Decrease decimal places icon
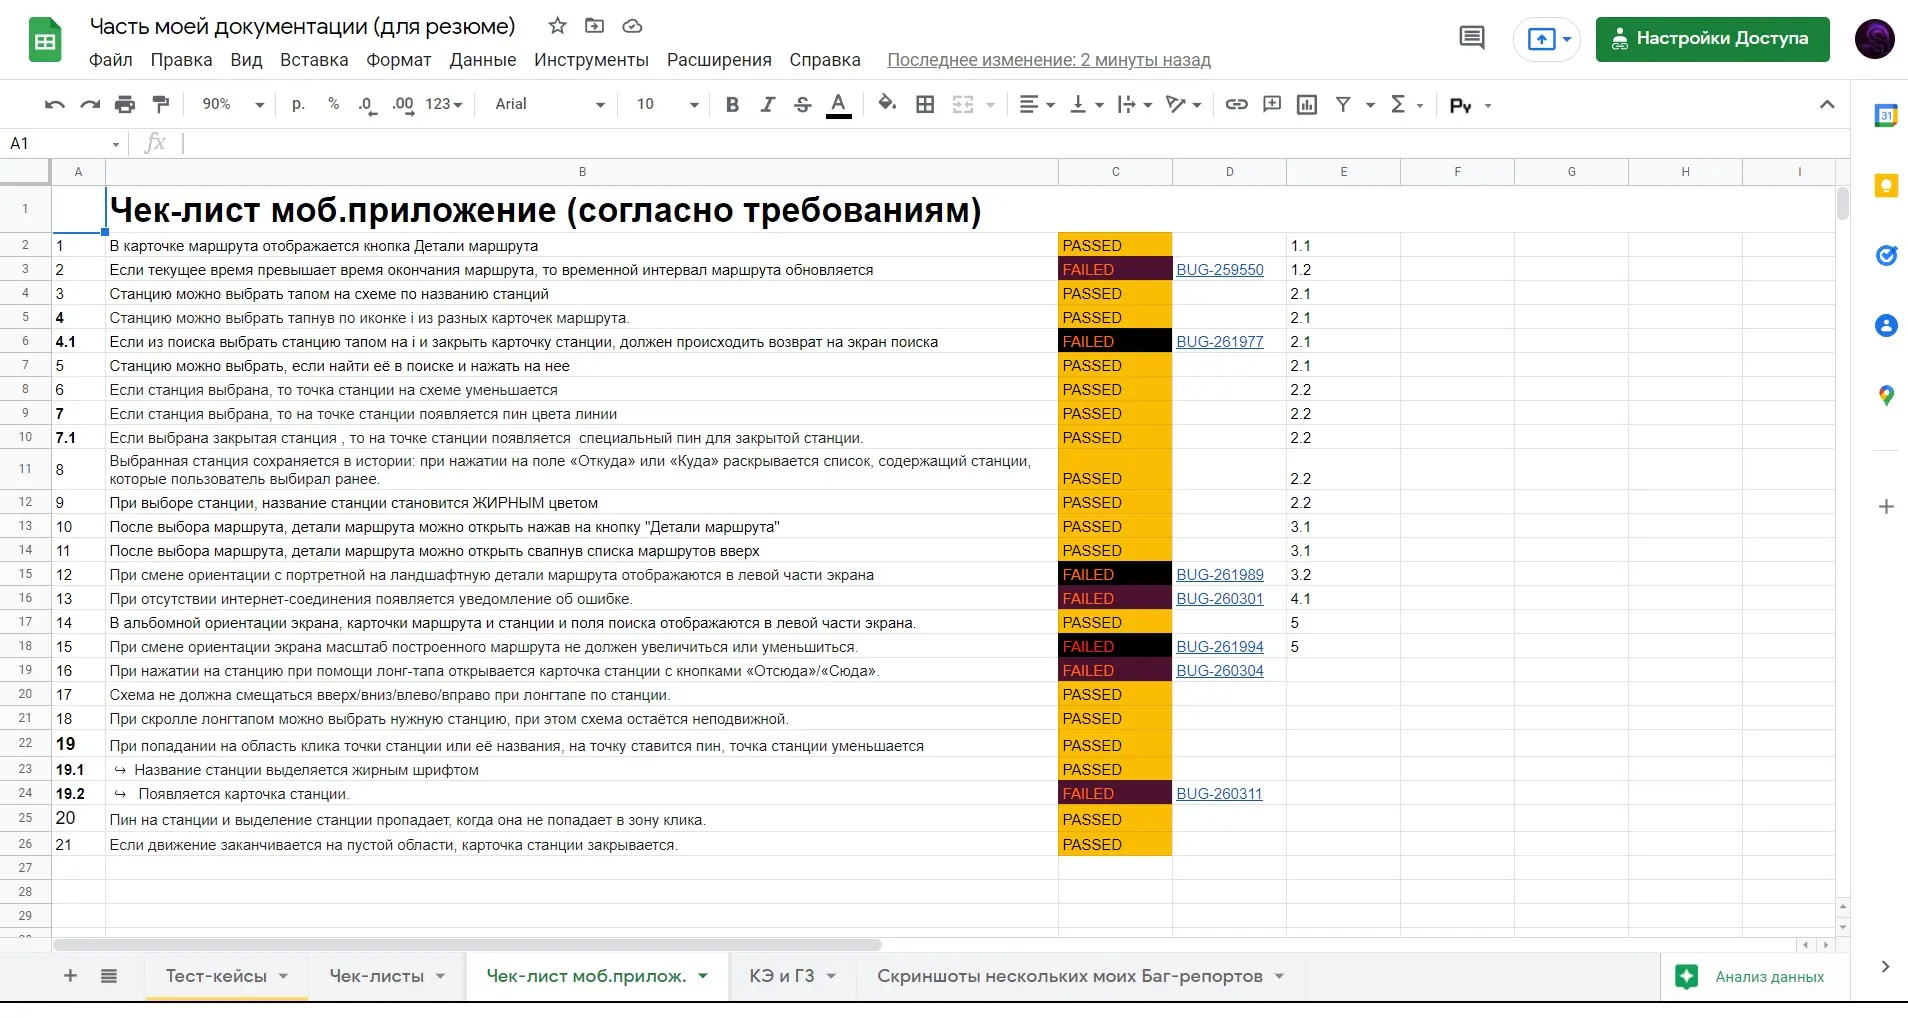 tap(367, 105)
